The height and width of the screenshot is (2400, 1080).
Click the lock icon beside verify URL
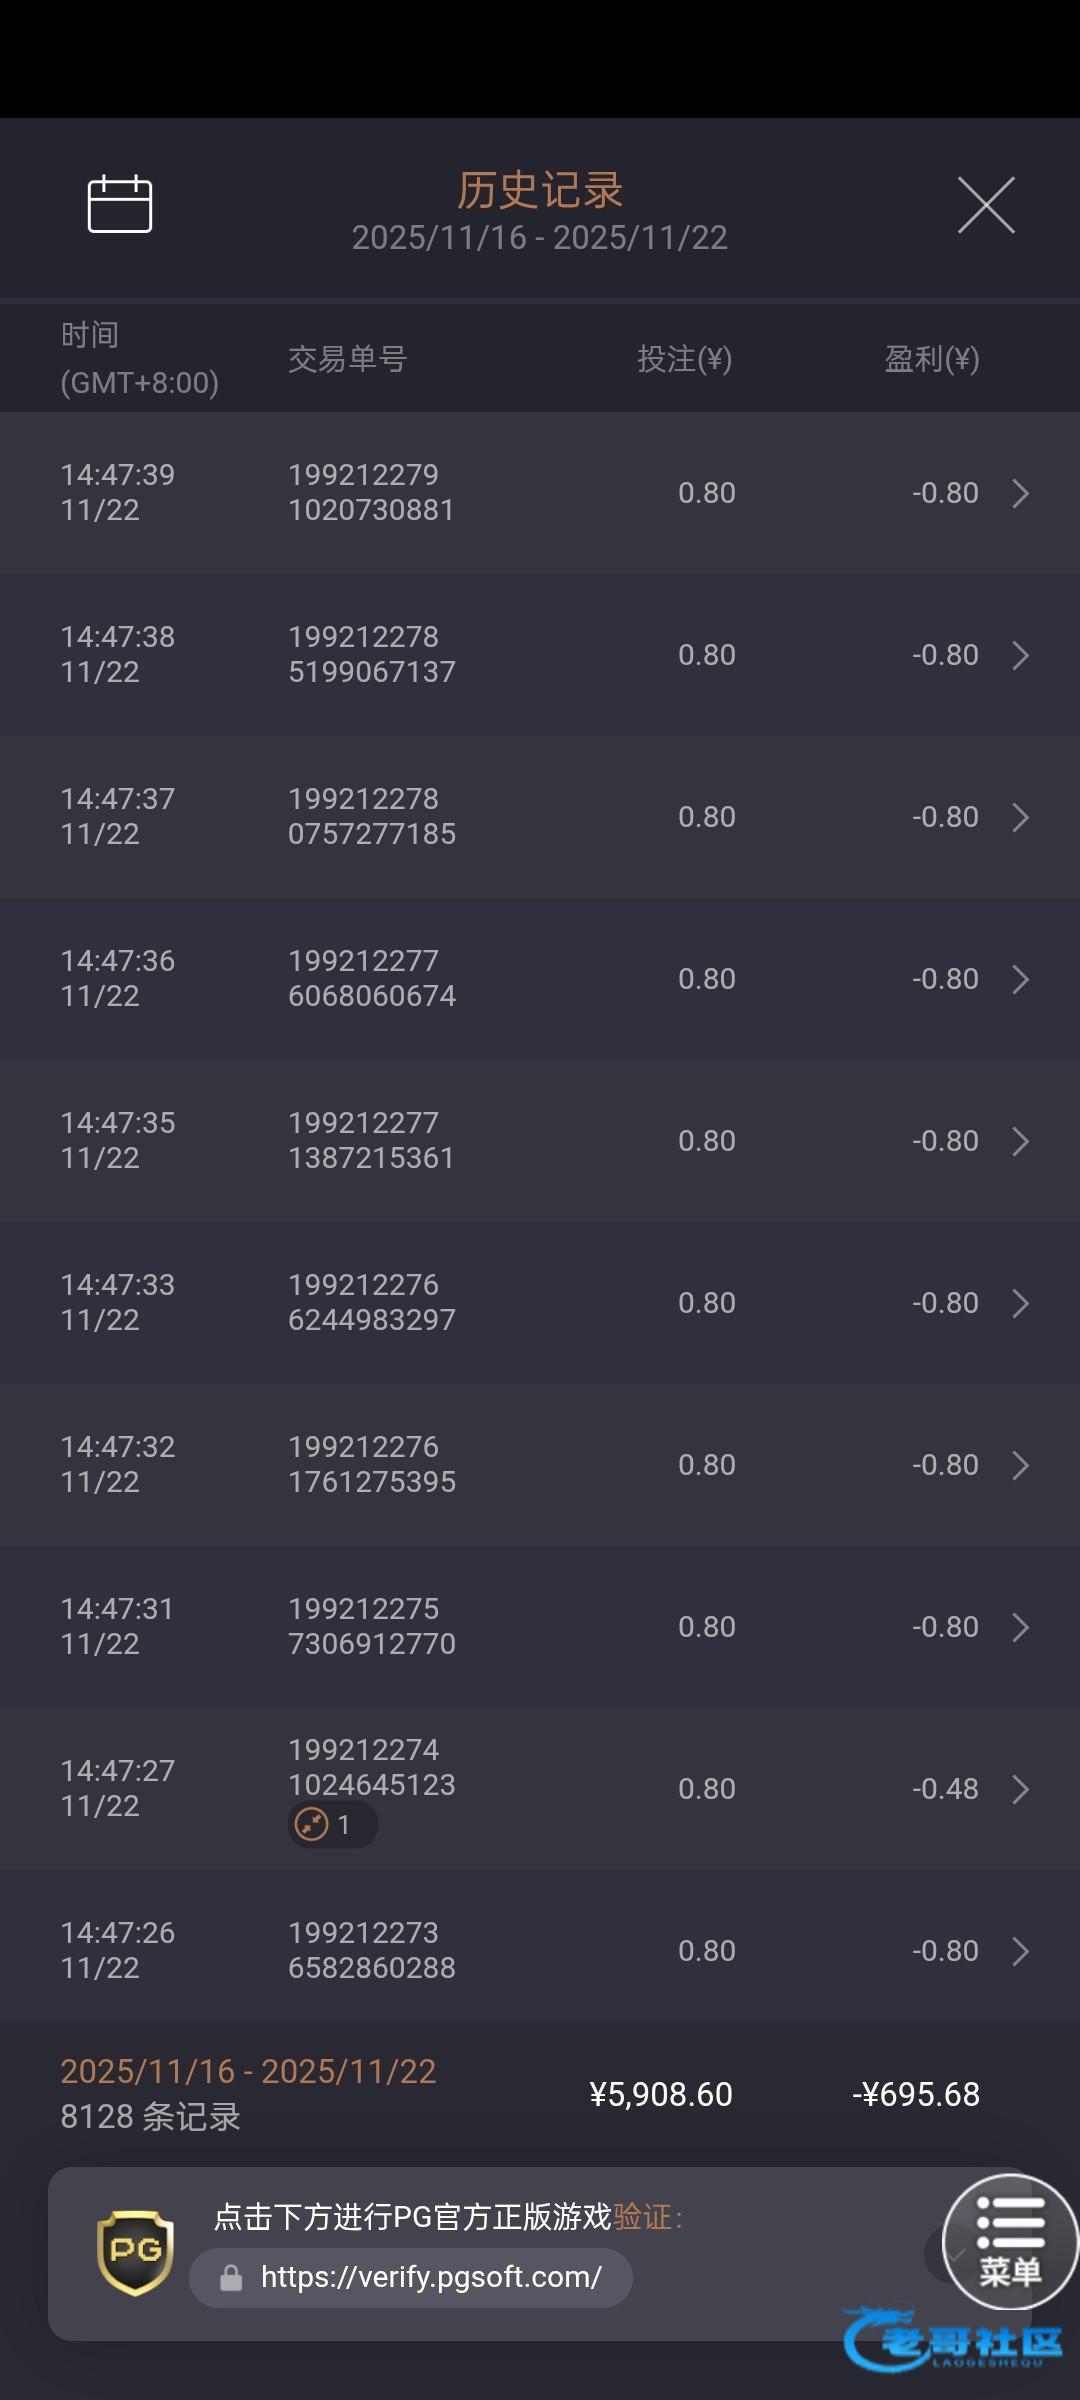[231, 2278]
